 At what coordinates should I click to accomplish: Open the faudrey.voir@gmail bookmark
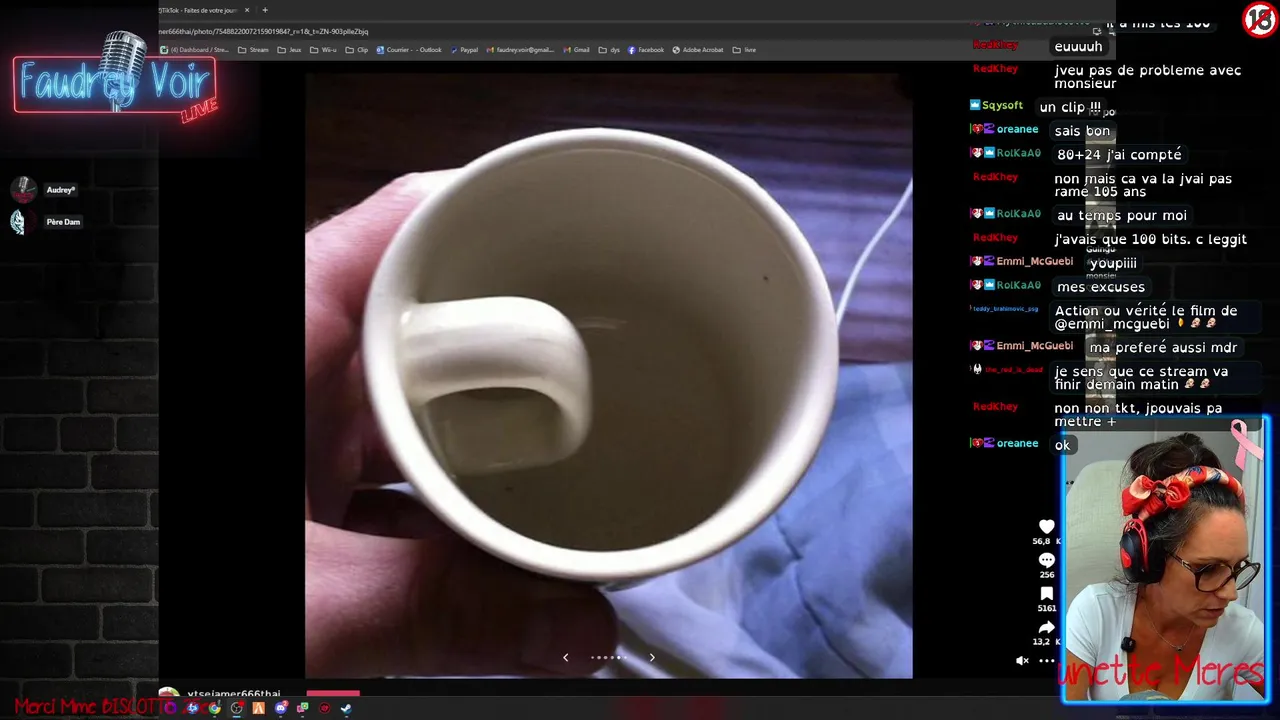coord(520,50)
